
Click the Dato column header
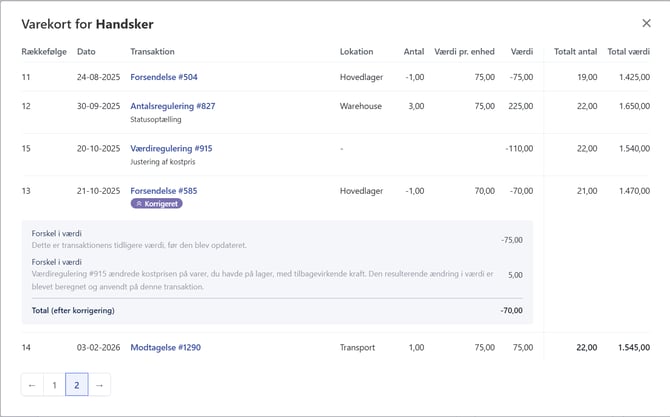(86, 51)
